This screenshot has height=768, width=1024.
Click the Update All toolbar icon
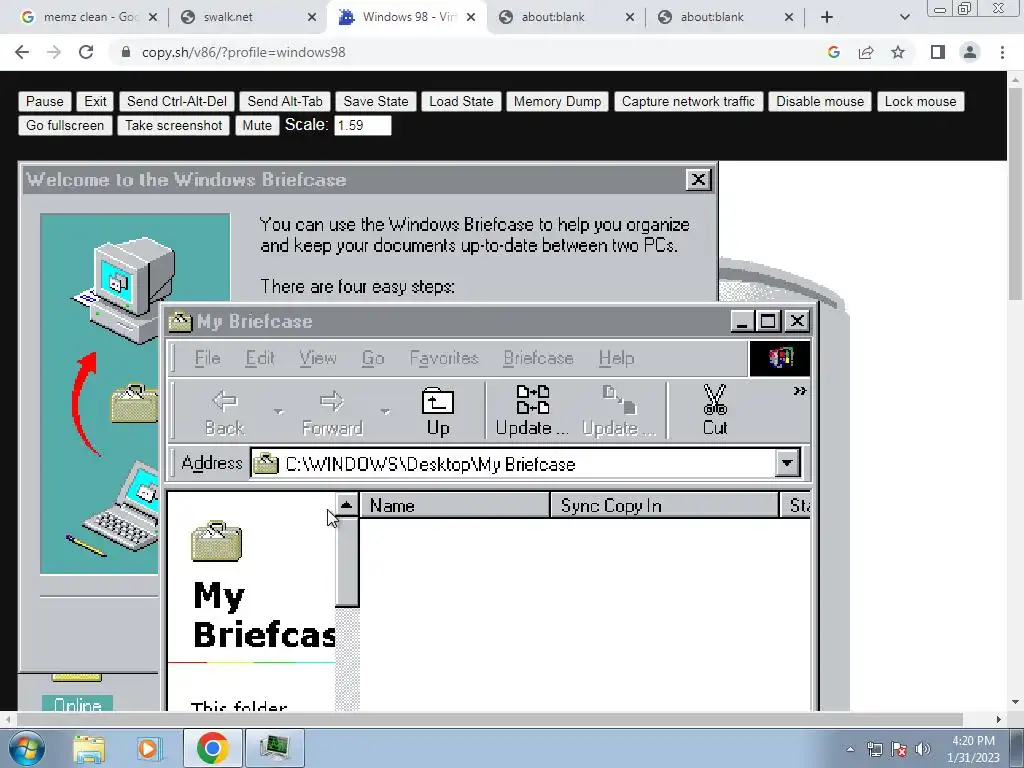(532, 410)
